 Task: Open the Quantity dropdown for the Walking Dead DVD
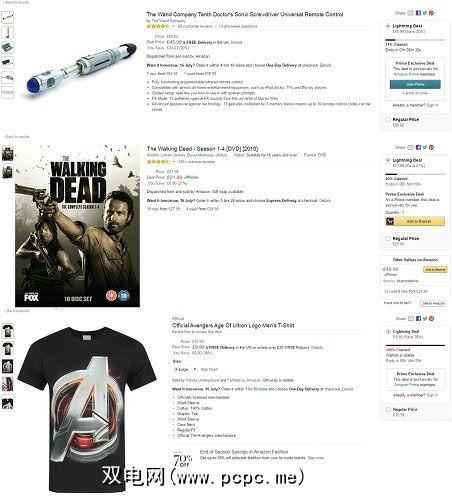tap(395, 212)
